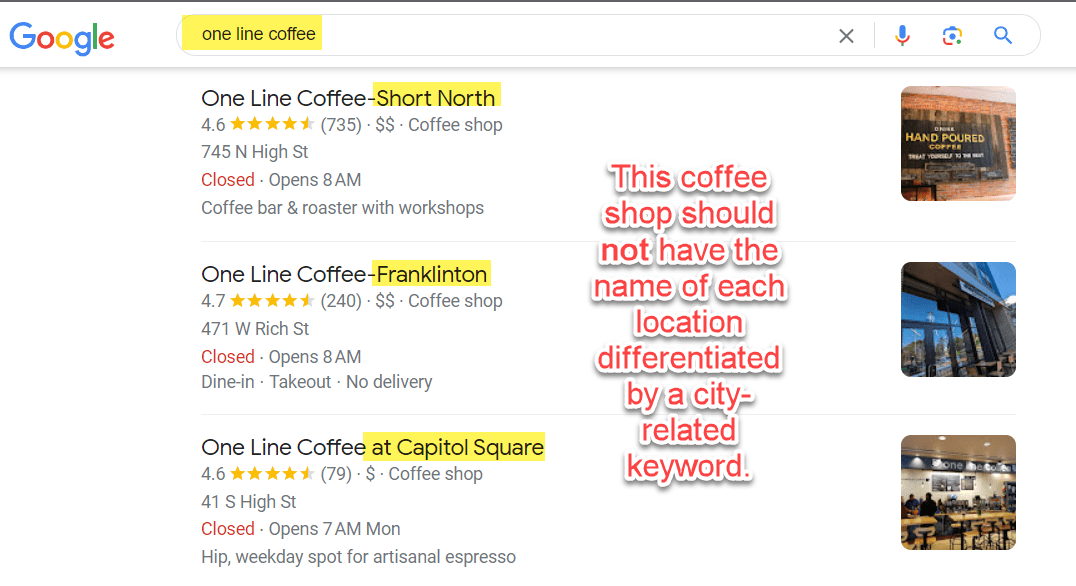Click the 4.7 rating with (240) reviews
The height and width of the screenshot is (586, 1076).
point(281,301)
